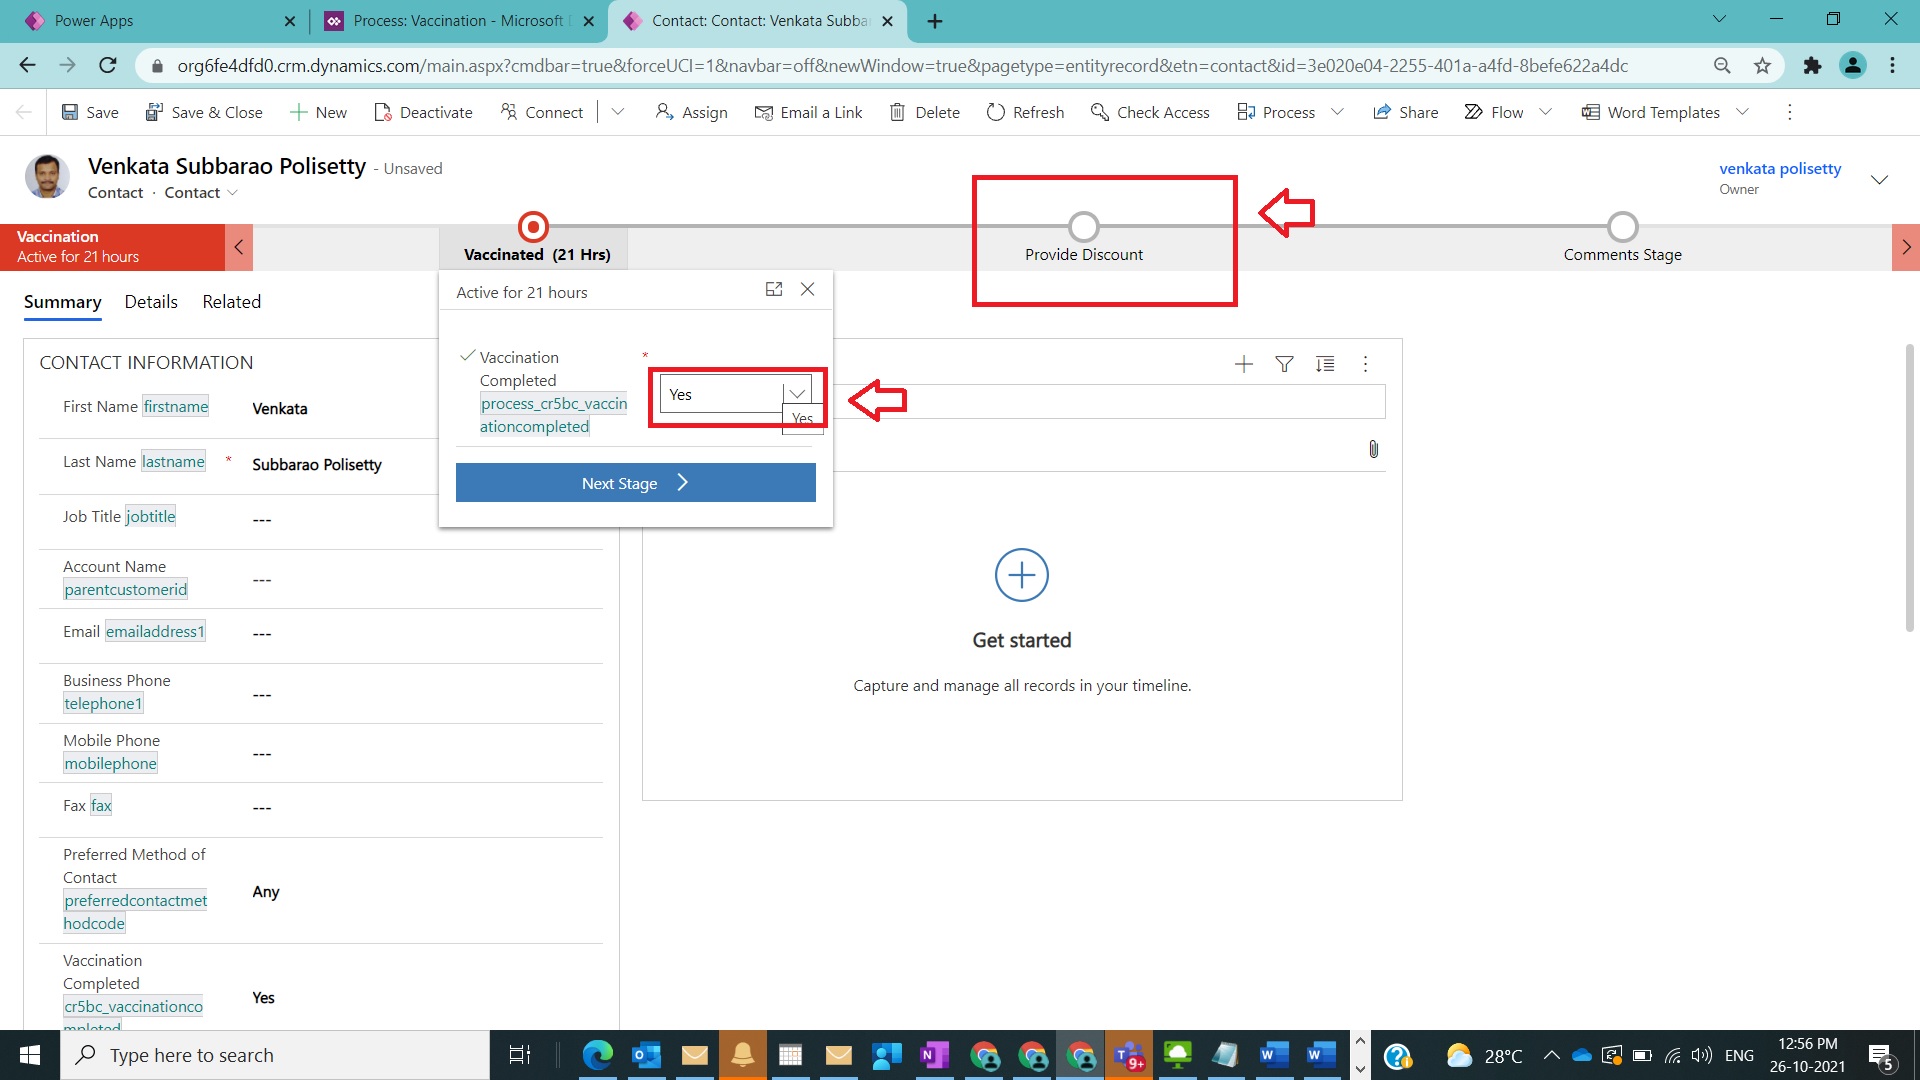The height and width of the screenshot is (1080, 1920).
Task: Deactivate the contact
Action: click(423, 112)
